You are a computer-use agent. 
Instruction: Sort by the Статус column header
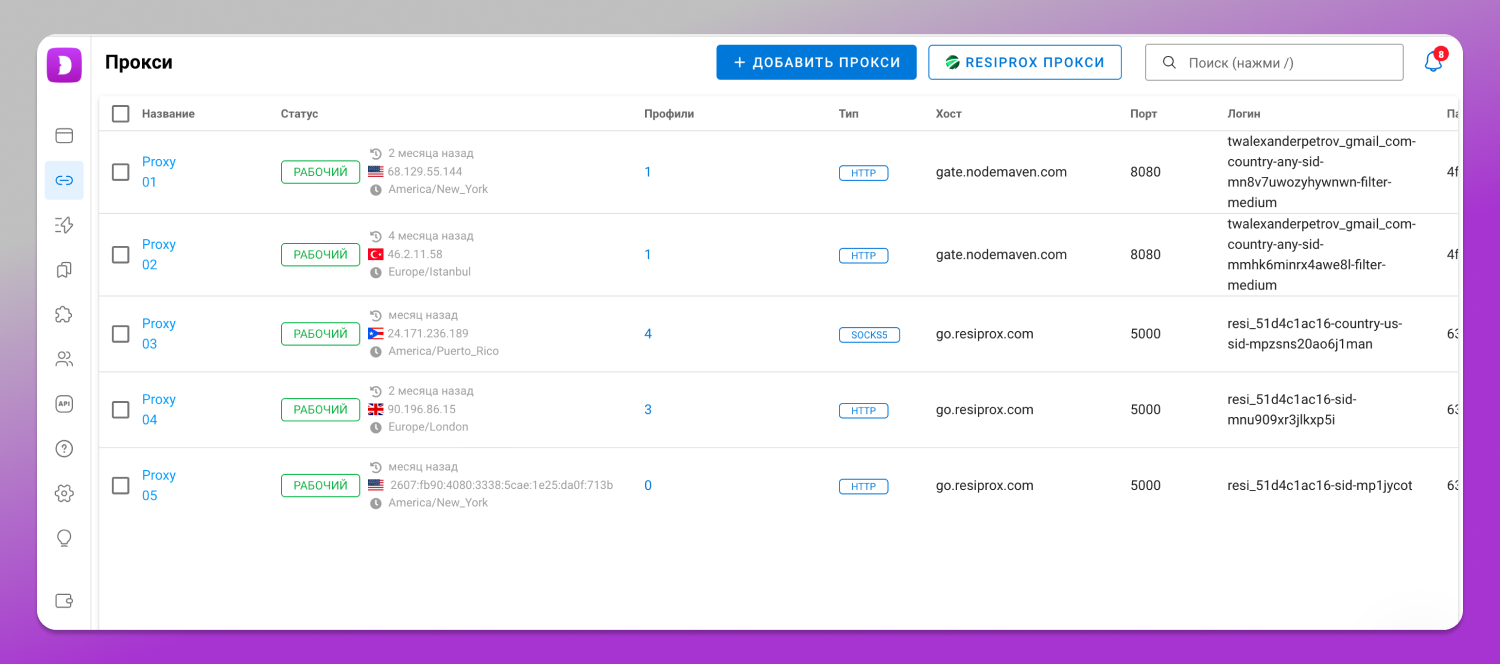click(299, 114)
